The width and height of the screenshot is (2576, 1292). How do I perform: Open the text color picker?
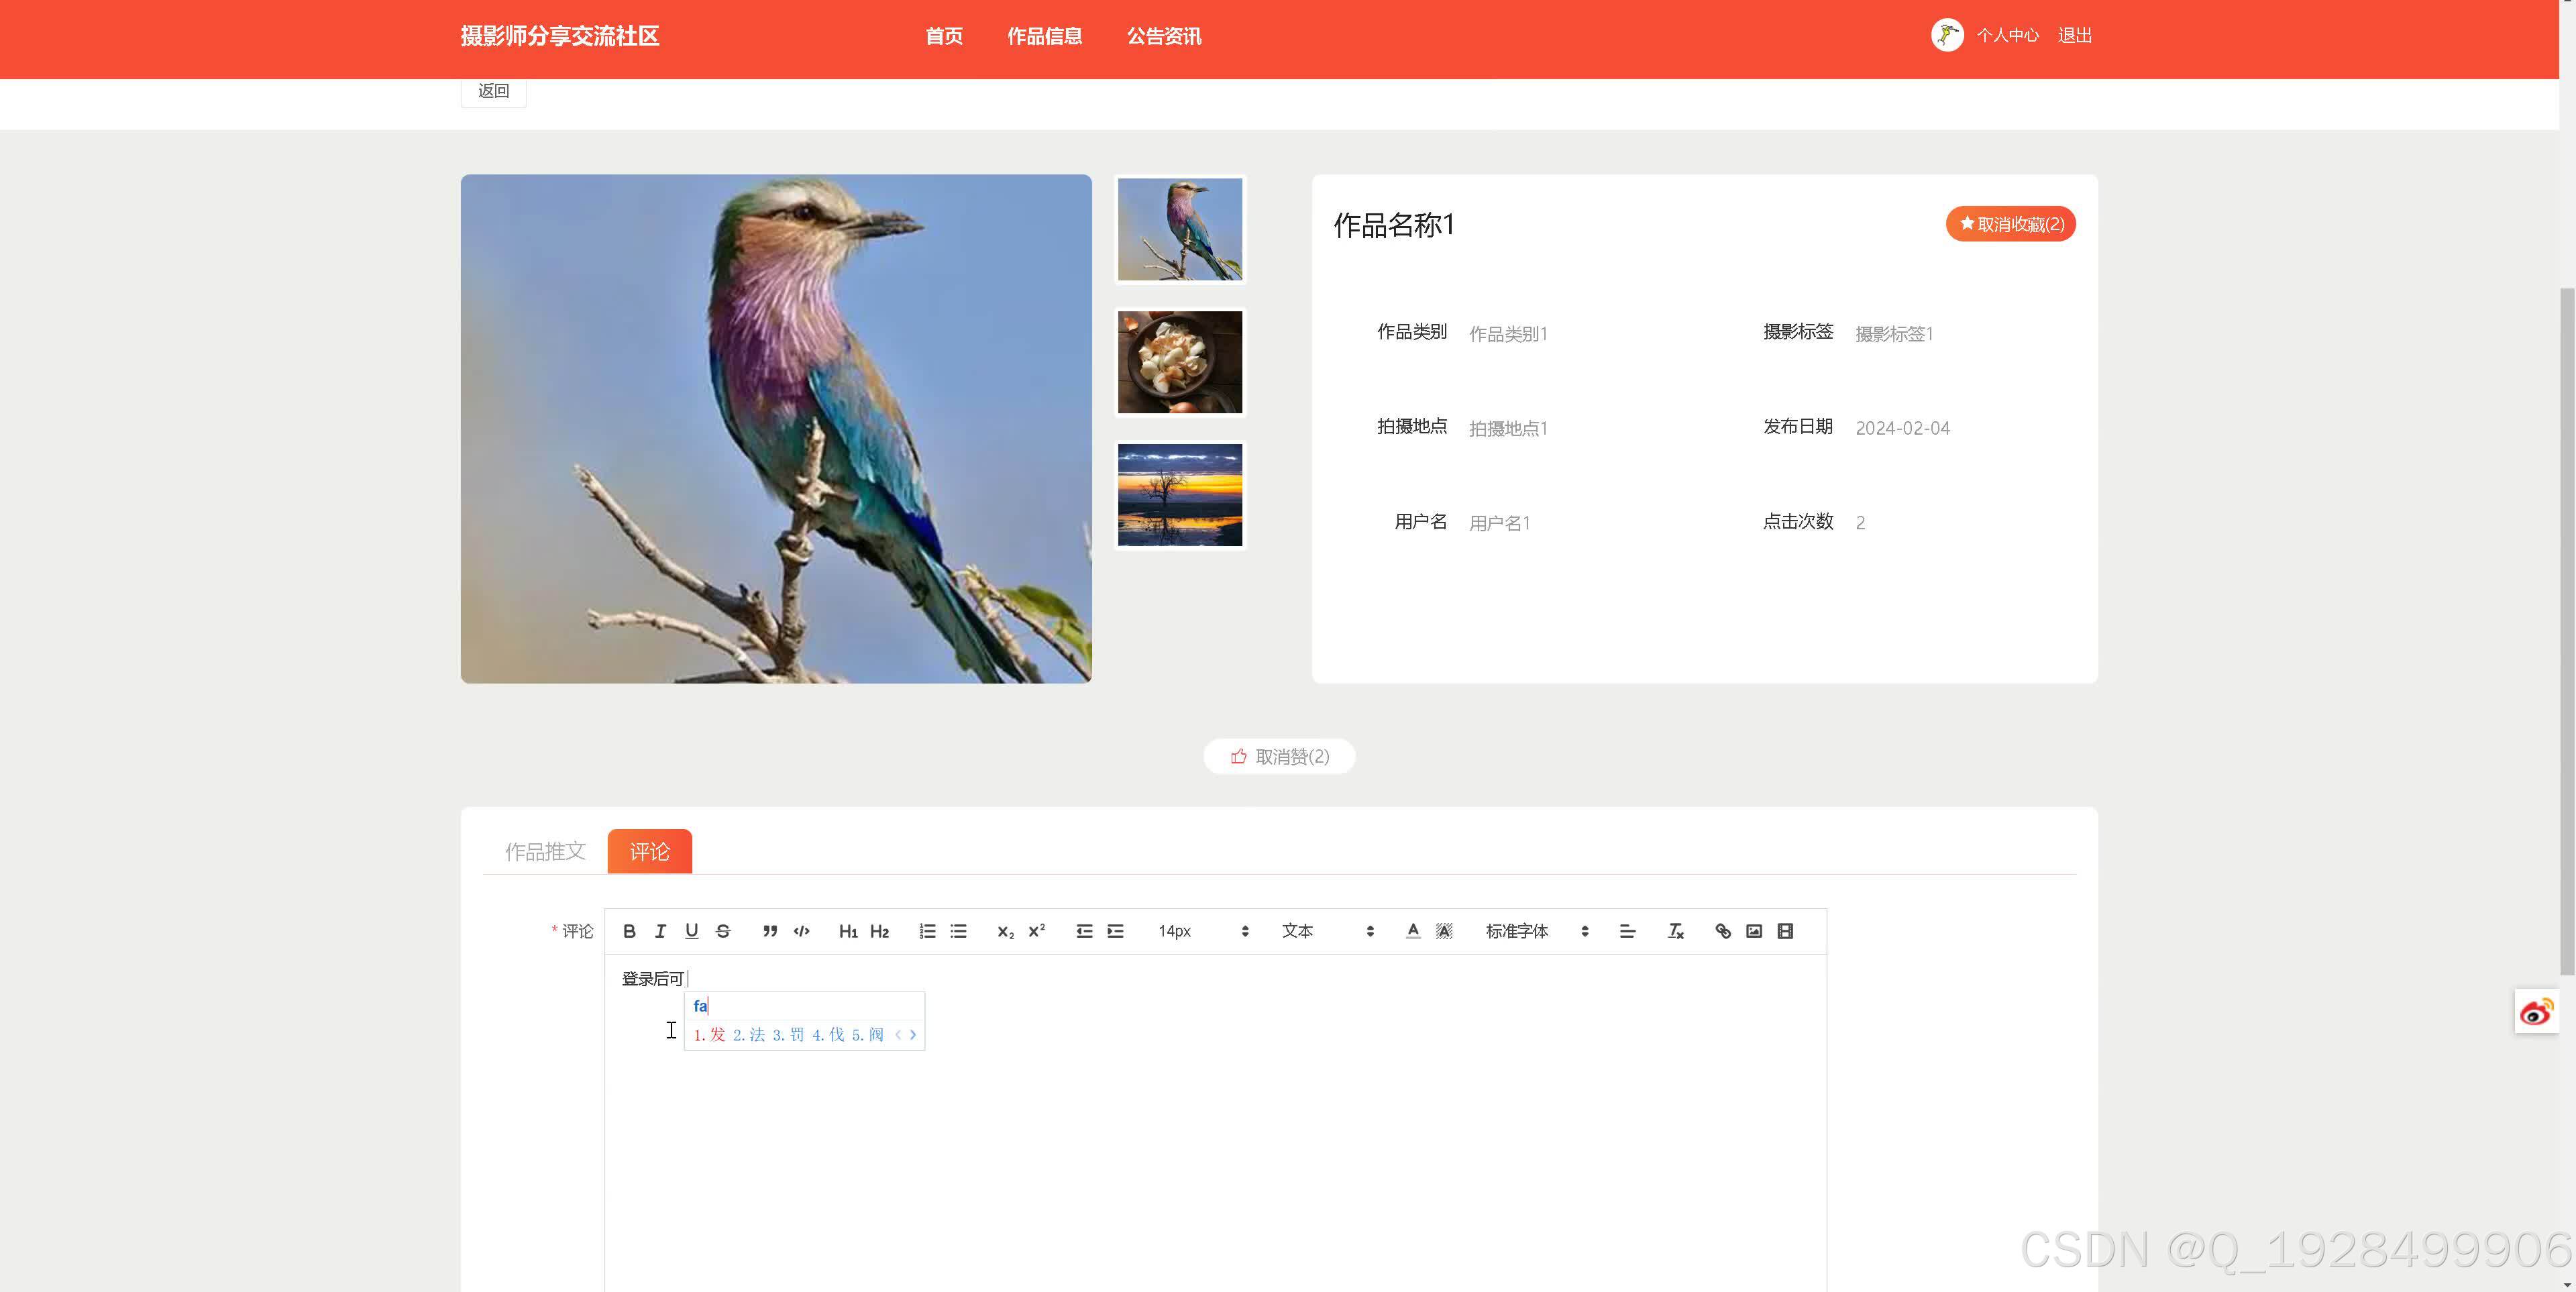point(1412,931)
